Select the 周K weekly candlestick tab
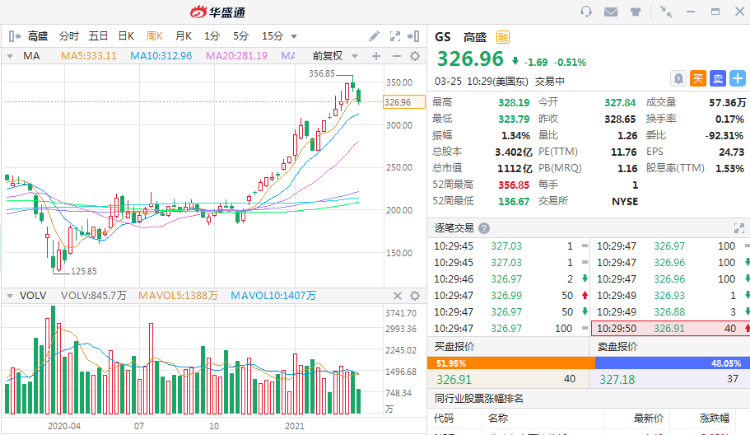Image resolution: width=750 pixels, height=435 pixels. (154, 36)
